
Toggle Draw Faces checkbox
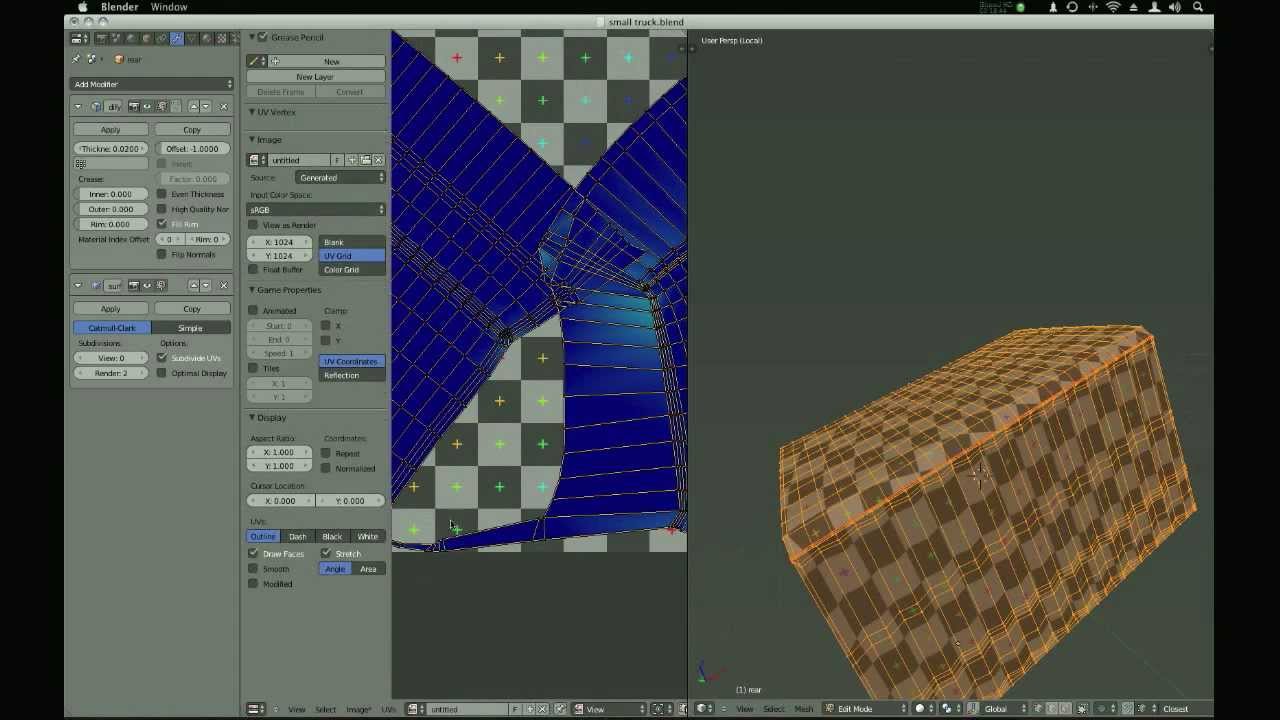tap(253, 553)
